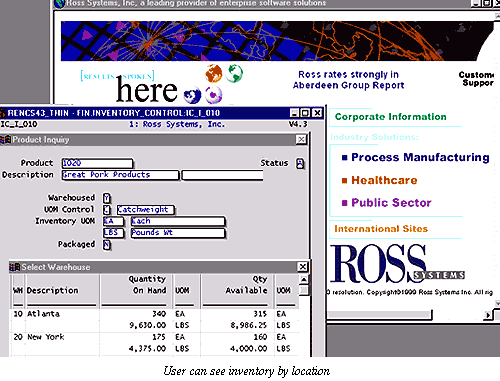This screenshot has height=381, width=500.
Task: Click the 4,000.00 available value
Action: coord(249,349)
